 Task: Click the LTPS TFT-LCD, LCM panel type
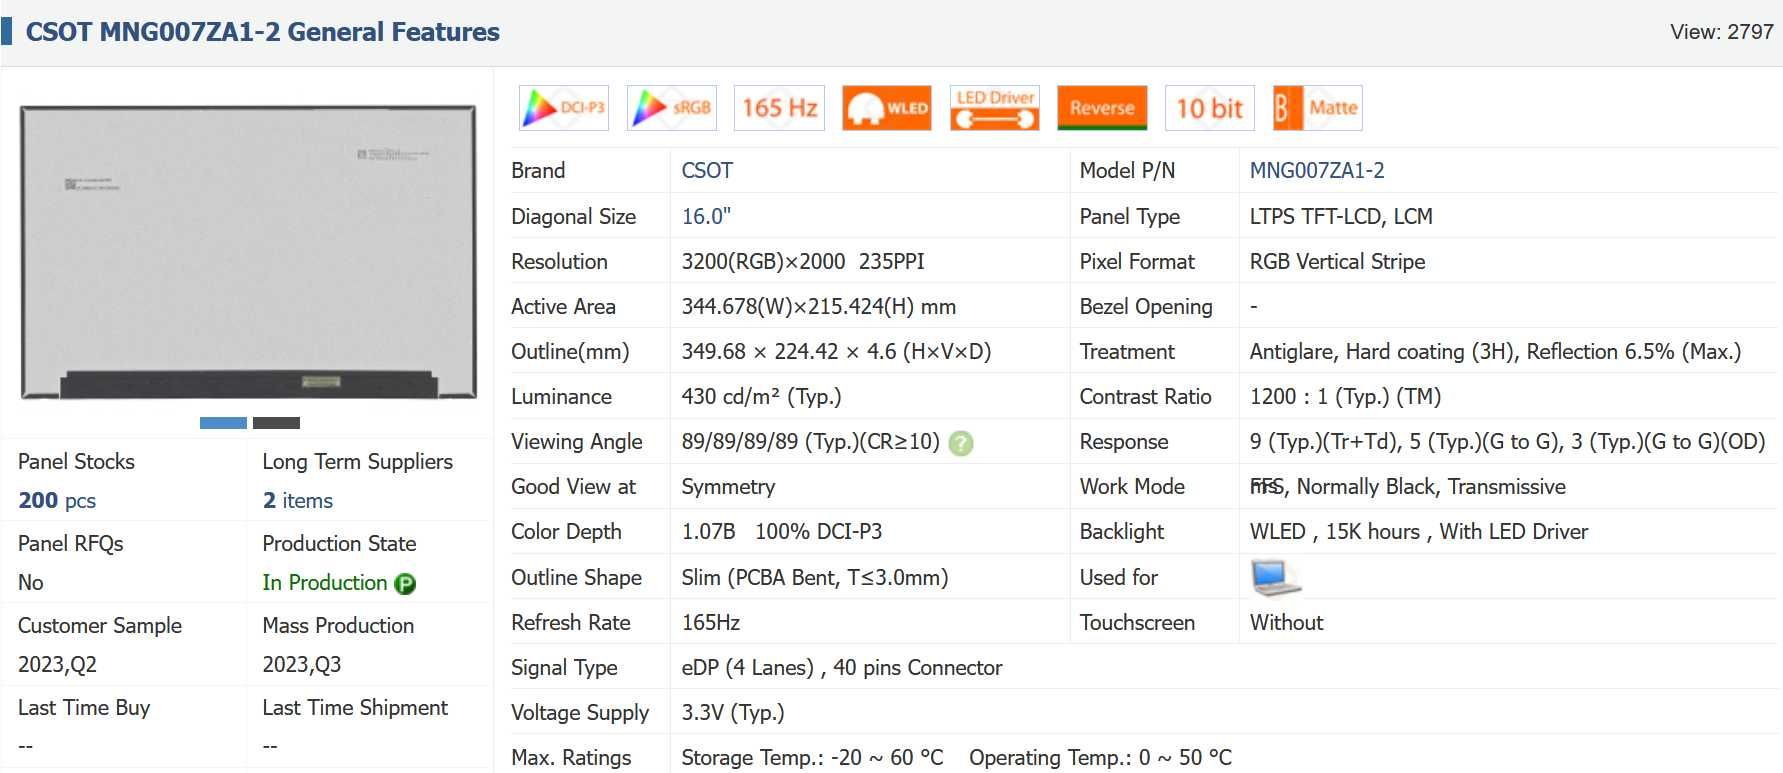(x=1341, y=216)
